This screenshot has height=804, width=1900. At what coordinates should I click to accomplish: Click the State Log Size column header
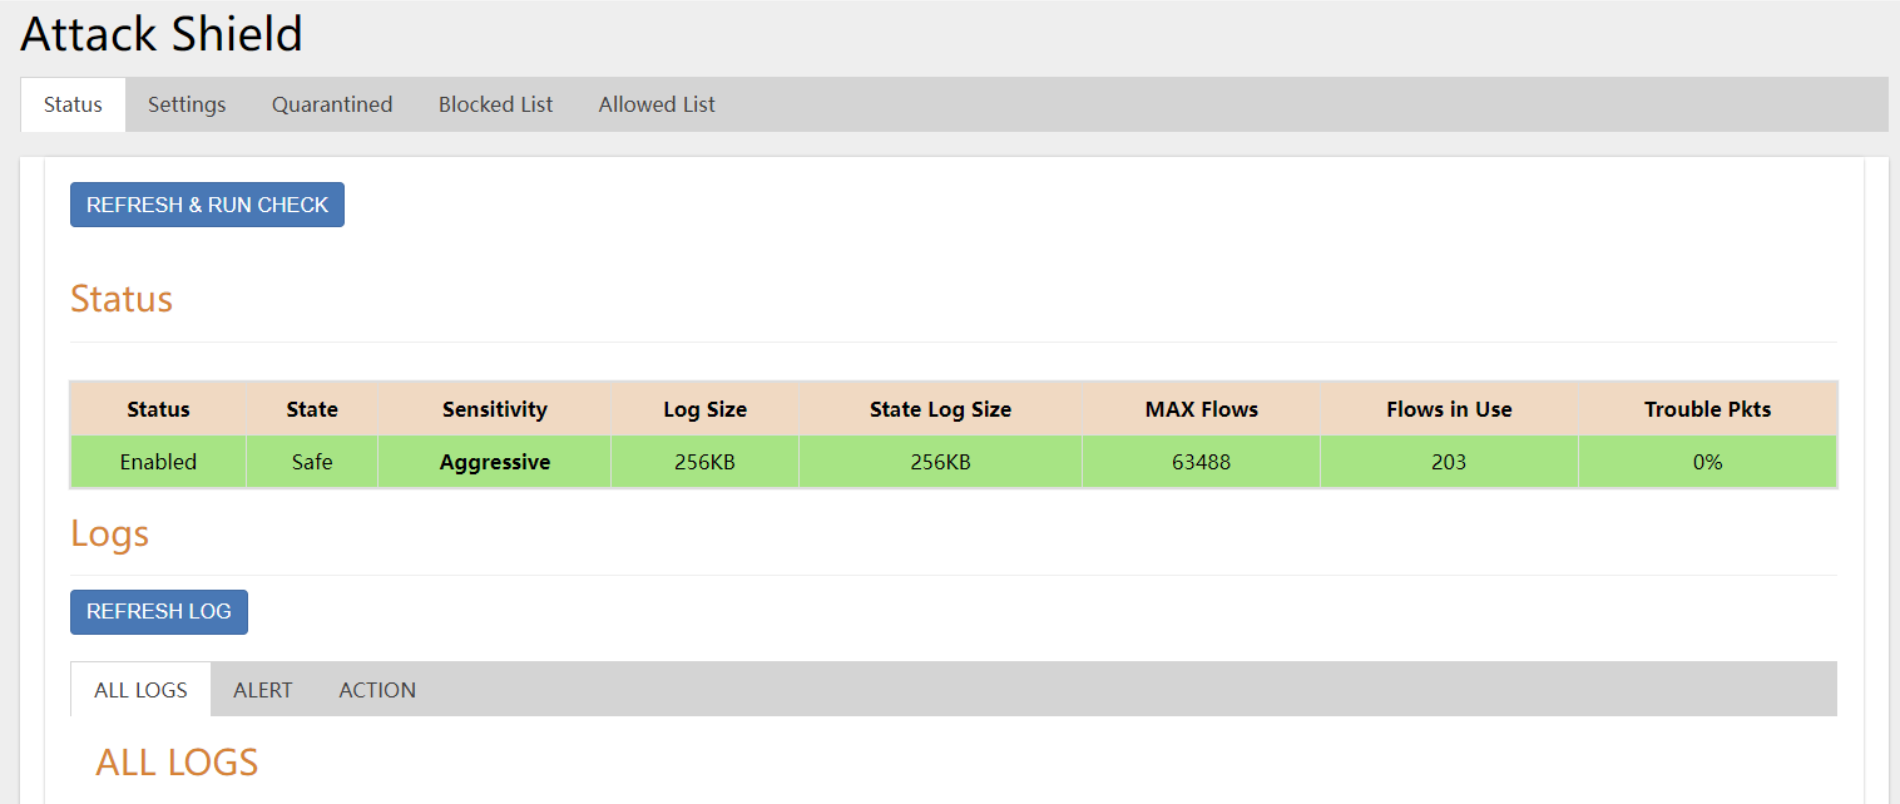point(940,409)
